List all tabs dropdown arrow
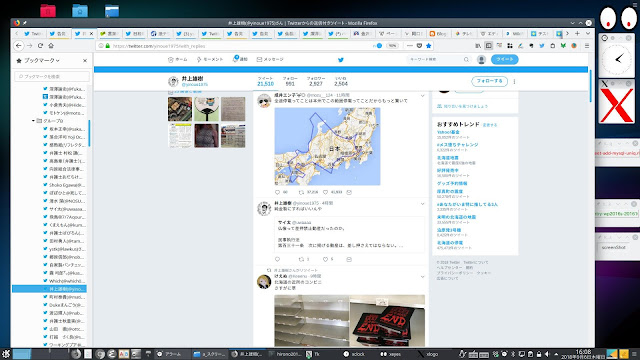 coord(588,33)
